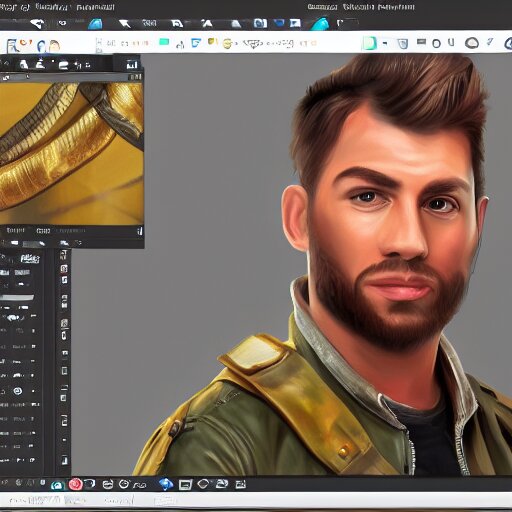512x512 pixels.
Task: Click the green rounded square icon in white toolbar
Action: coord(369,43)
